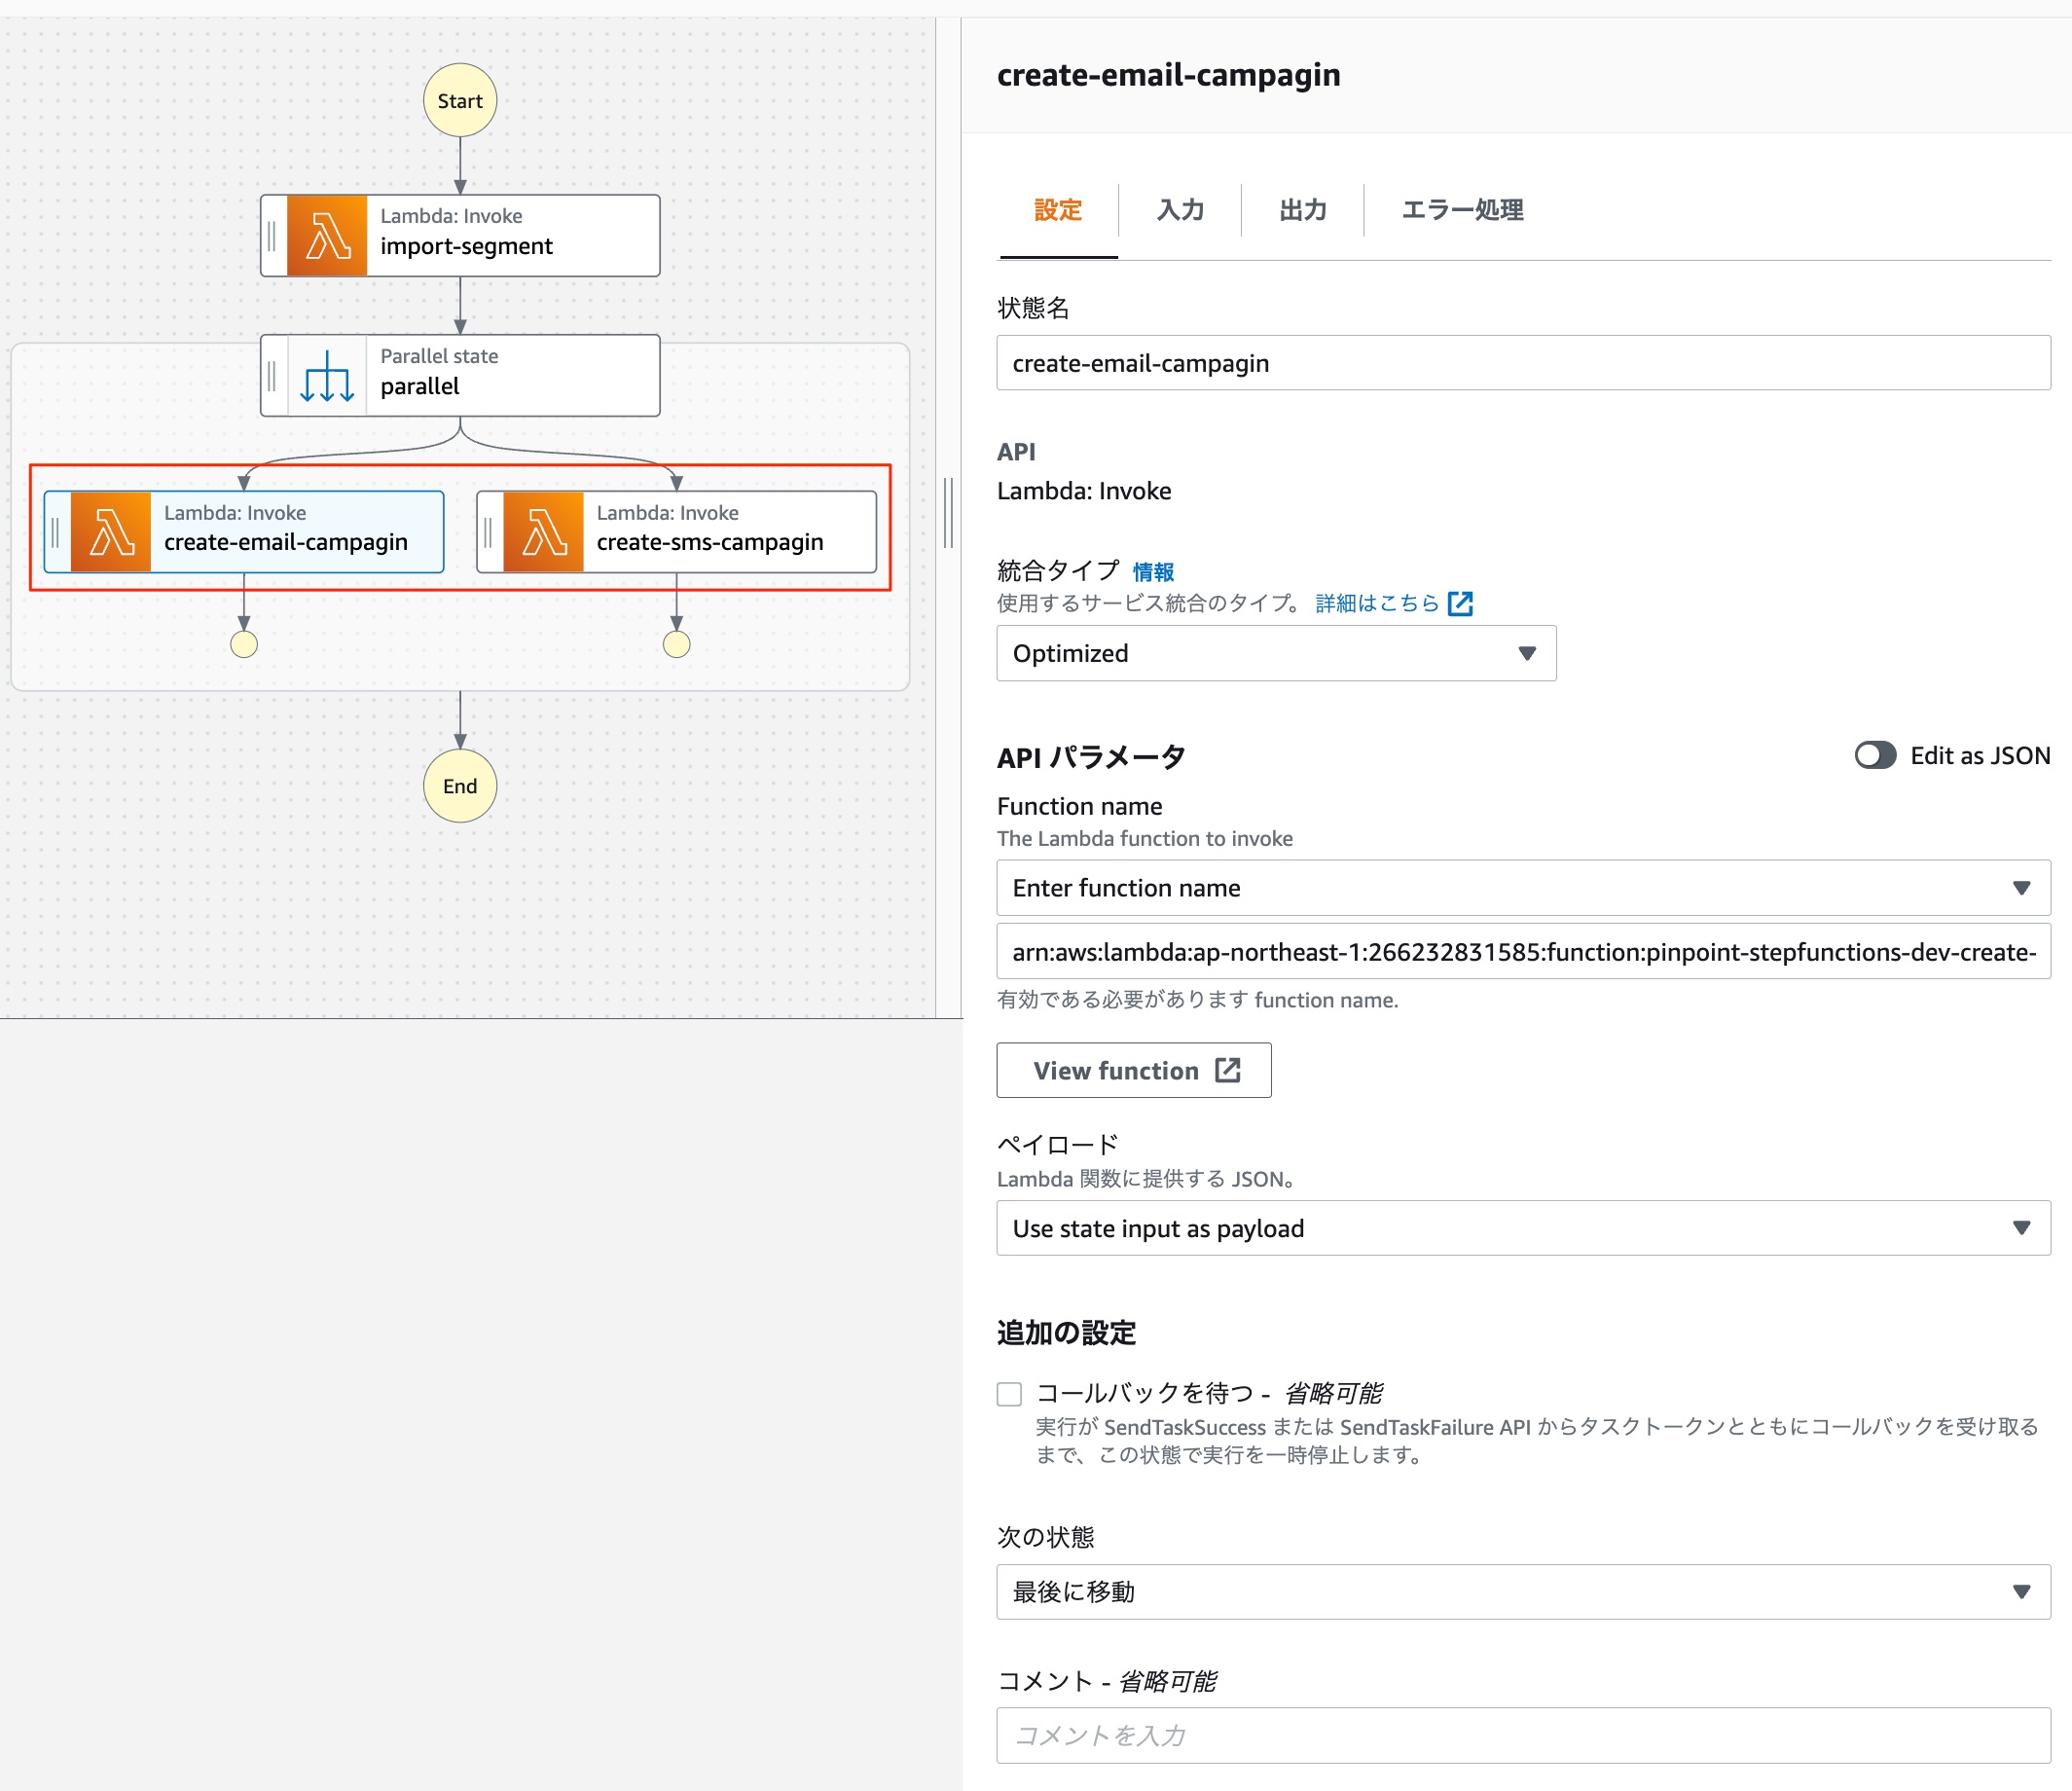Click the 状態名 input field
2072x1791 pixels.
[x=1523, y=363]
